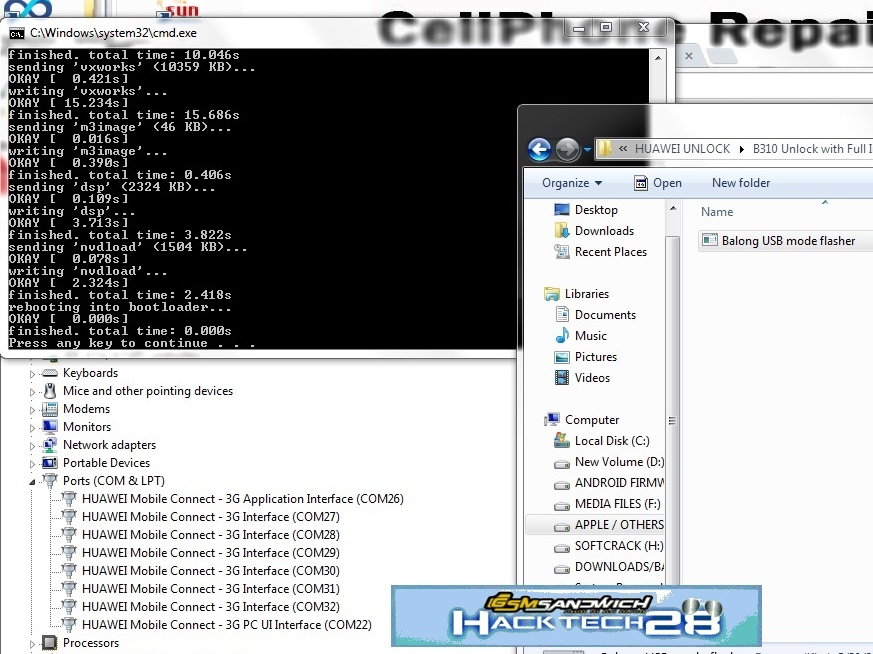Select Libraries in navigation pane
The width and height of the screenshot is (873, 654).
pos(576,293)
